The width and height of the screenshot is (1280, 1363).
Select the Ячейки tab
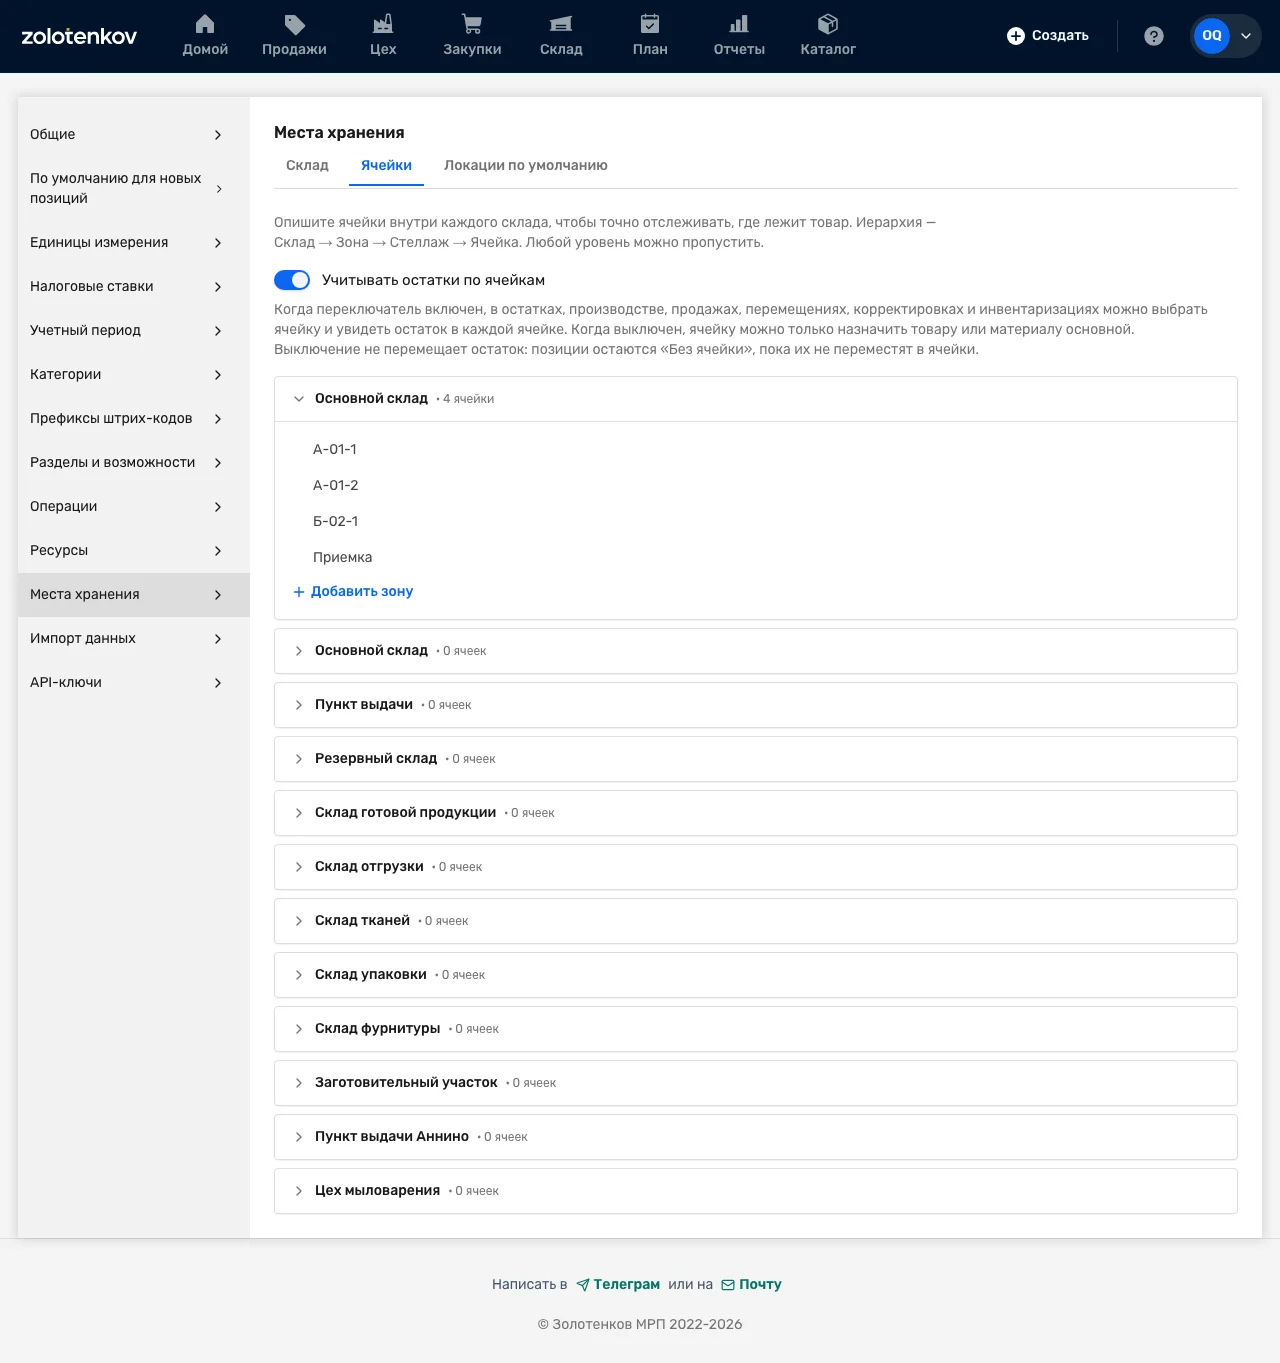(386, 166)
